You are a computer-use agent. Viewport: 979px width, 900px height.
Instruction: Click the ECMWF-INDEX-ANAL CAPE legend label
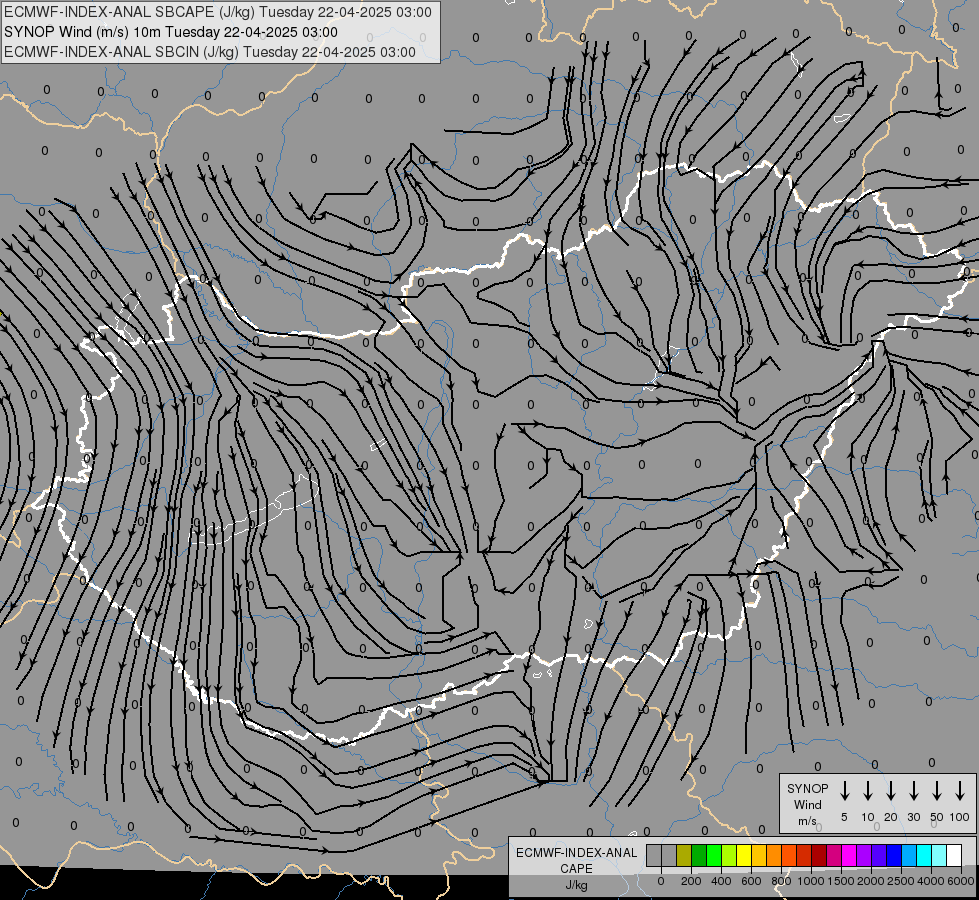[x=576, y=860]
